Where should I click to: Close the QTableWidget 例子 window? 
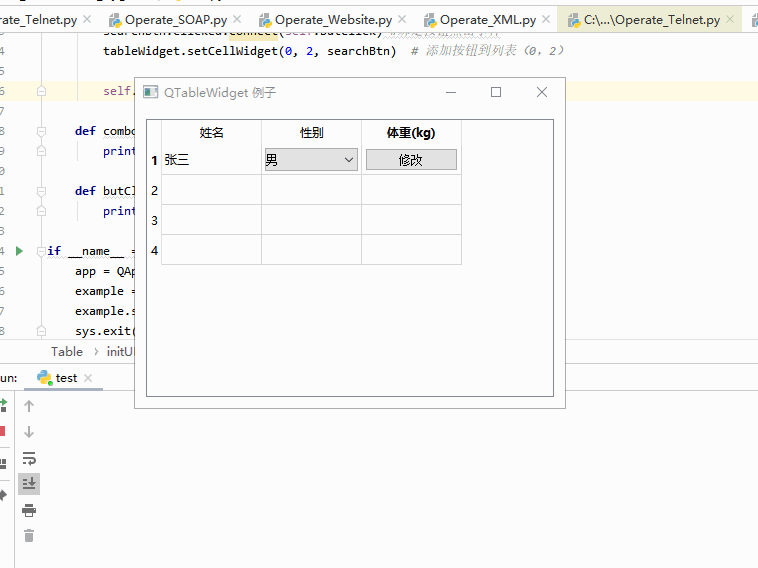[542, 92]
